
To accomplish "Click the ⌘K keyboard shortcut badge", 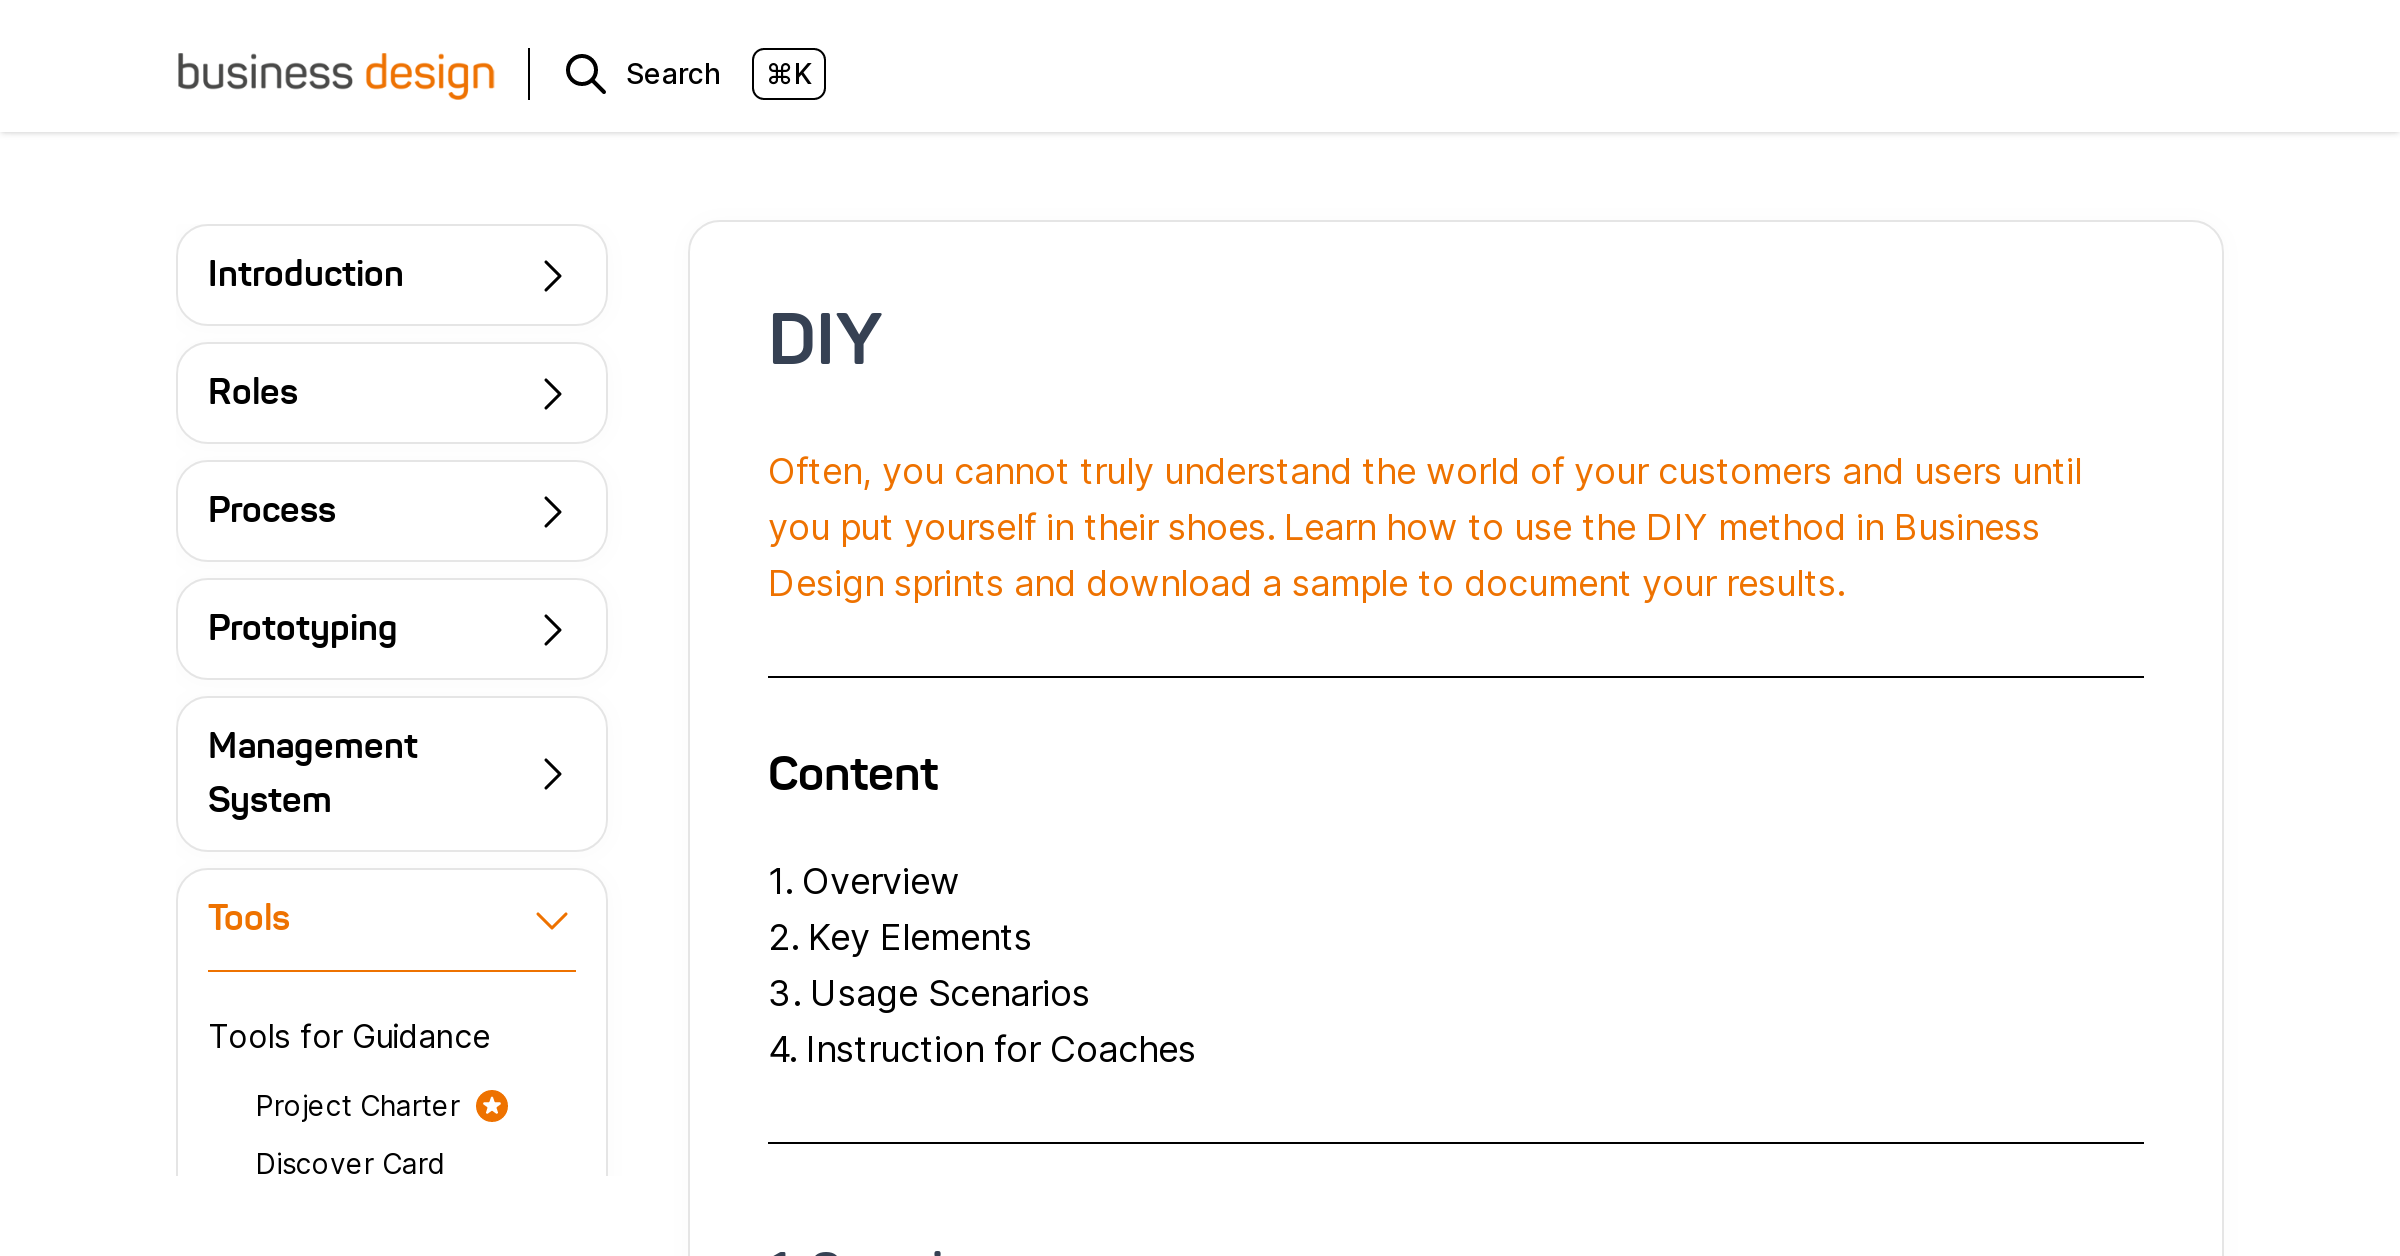I will (x=789, y=74).
